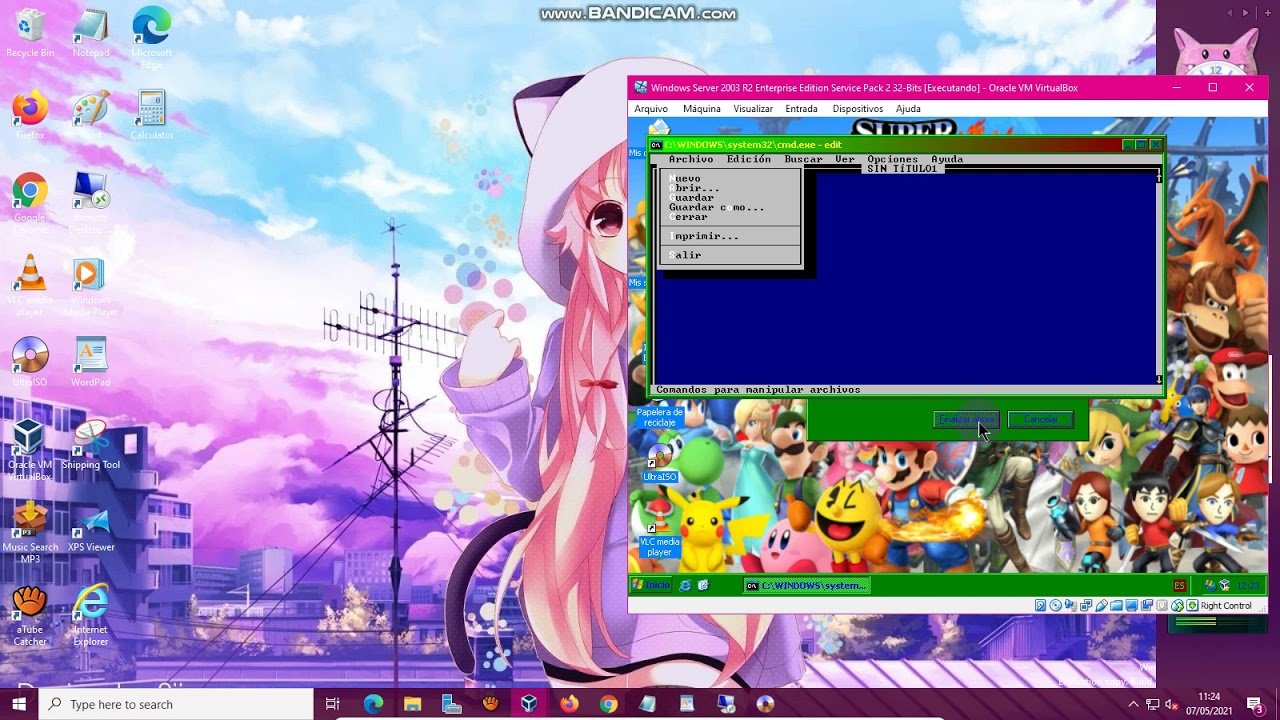Open the UltraISO icon on host desktop

pos(30,362)
